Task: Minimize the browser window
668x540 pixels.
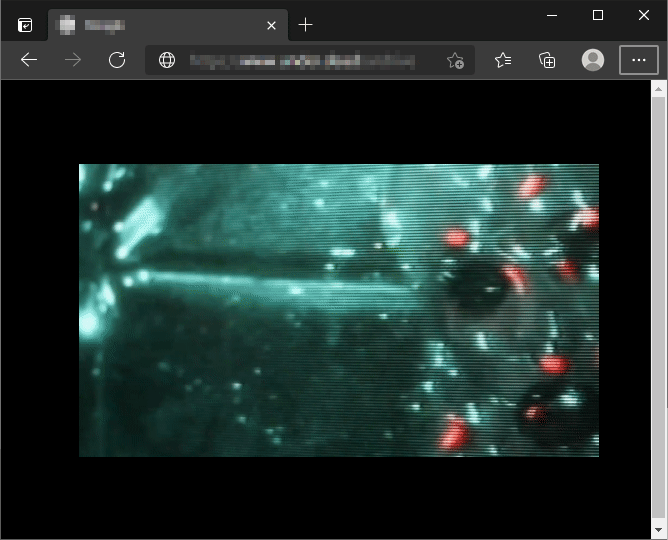Action: 551,15
